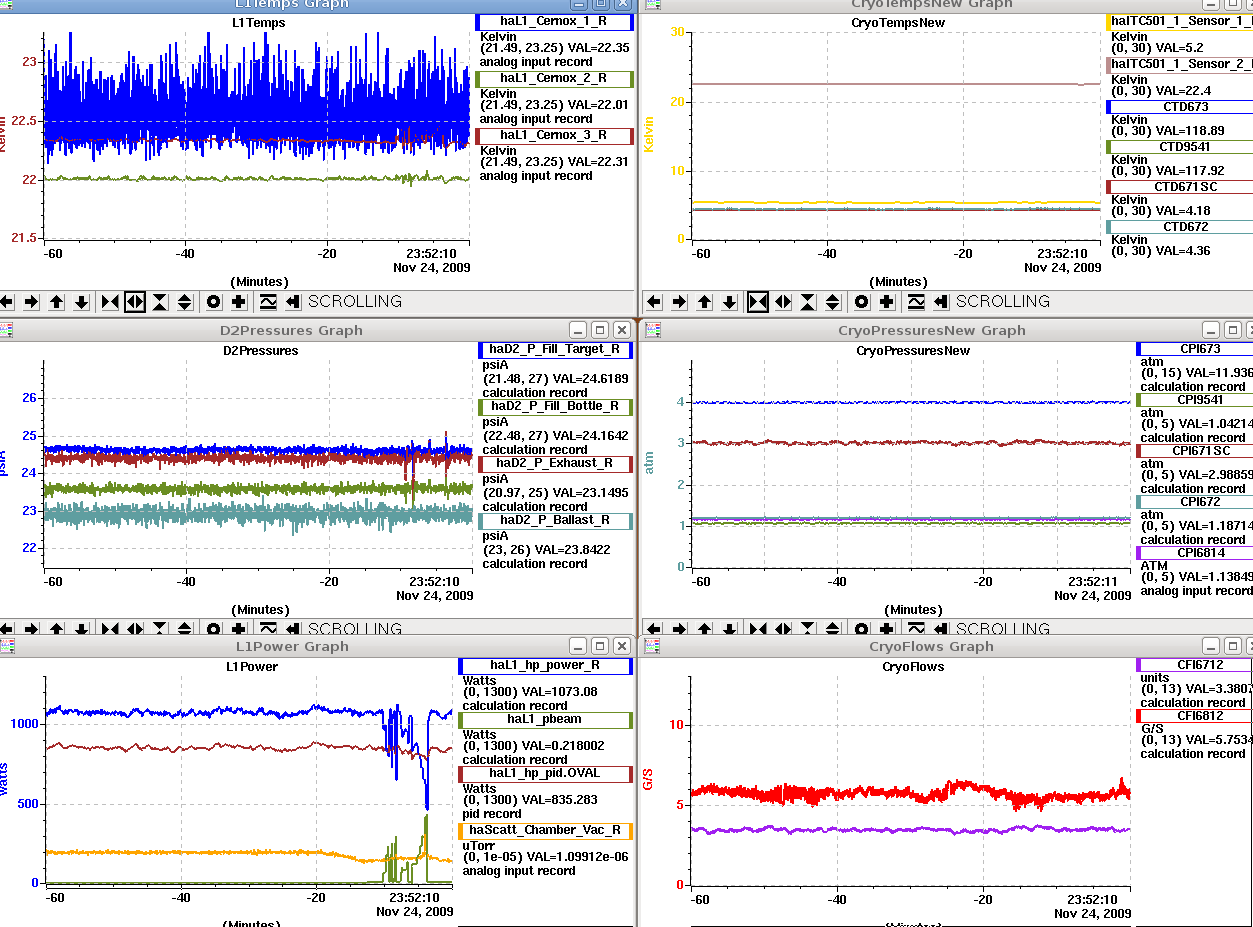Viewport: 1253px width, 927px height.
Task: Select the haL1_Cernox_1_R curve legend button
Action: pos(554,21)
